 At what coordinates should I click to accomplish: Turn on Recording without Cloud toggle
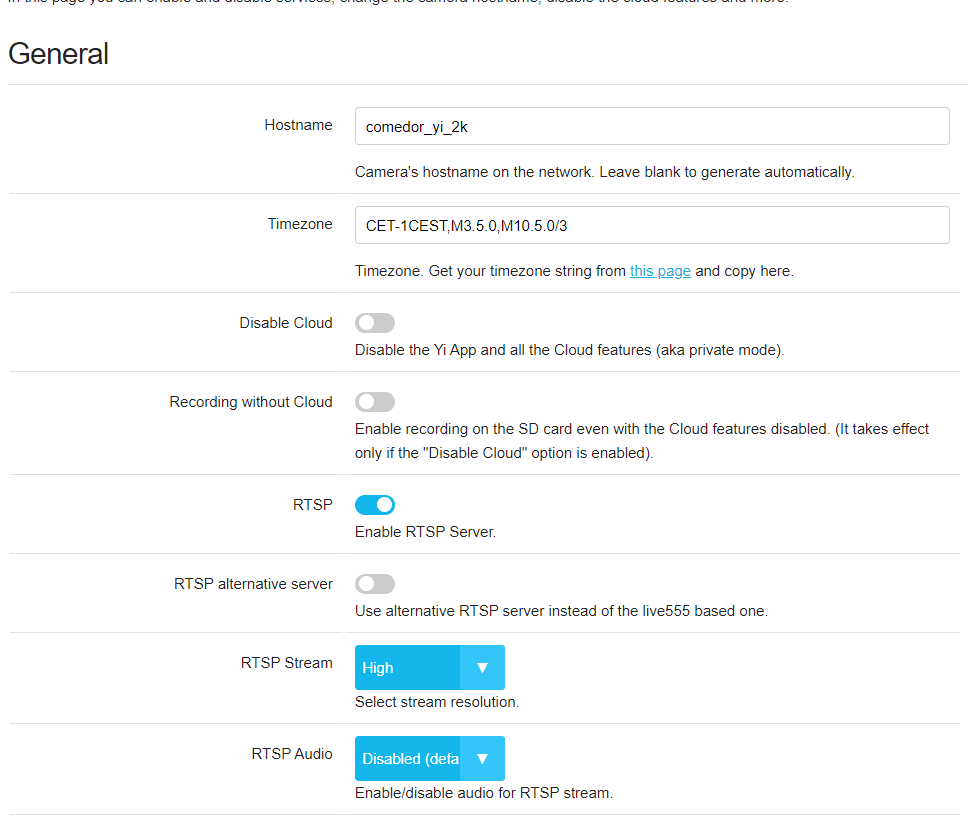click(x=375, y=402)
